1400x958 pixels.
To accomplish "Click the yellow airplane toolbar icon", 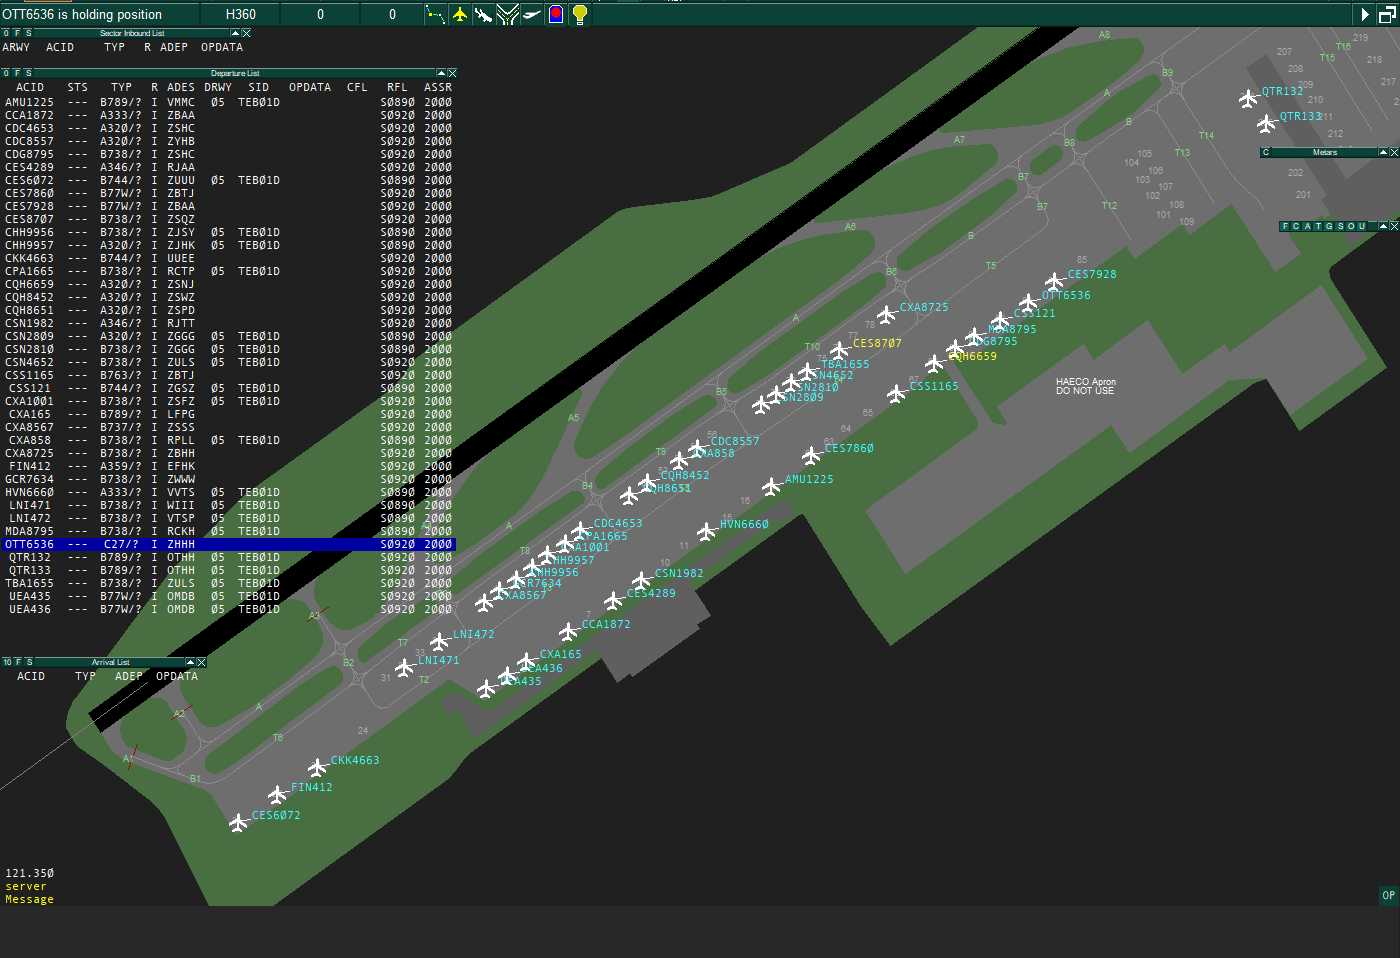I will point(460,14).
